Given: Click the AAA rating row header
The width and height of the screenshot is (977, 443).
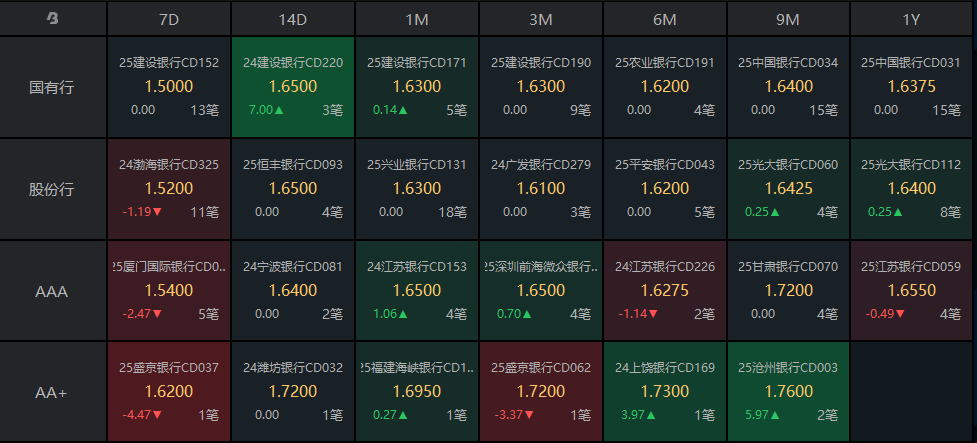Looking at the screenshot, I should click(x=53, y=291).
